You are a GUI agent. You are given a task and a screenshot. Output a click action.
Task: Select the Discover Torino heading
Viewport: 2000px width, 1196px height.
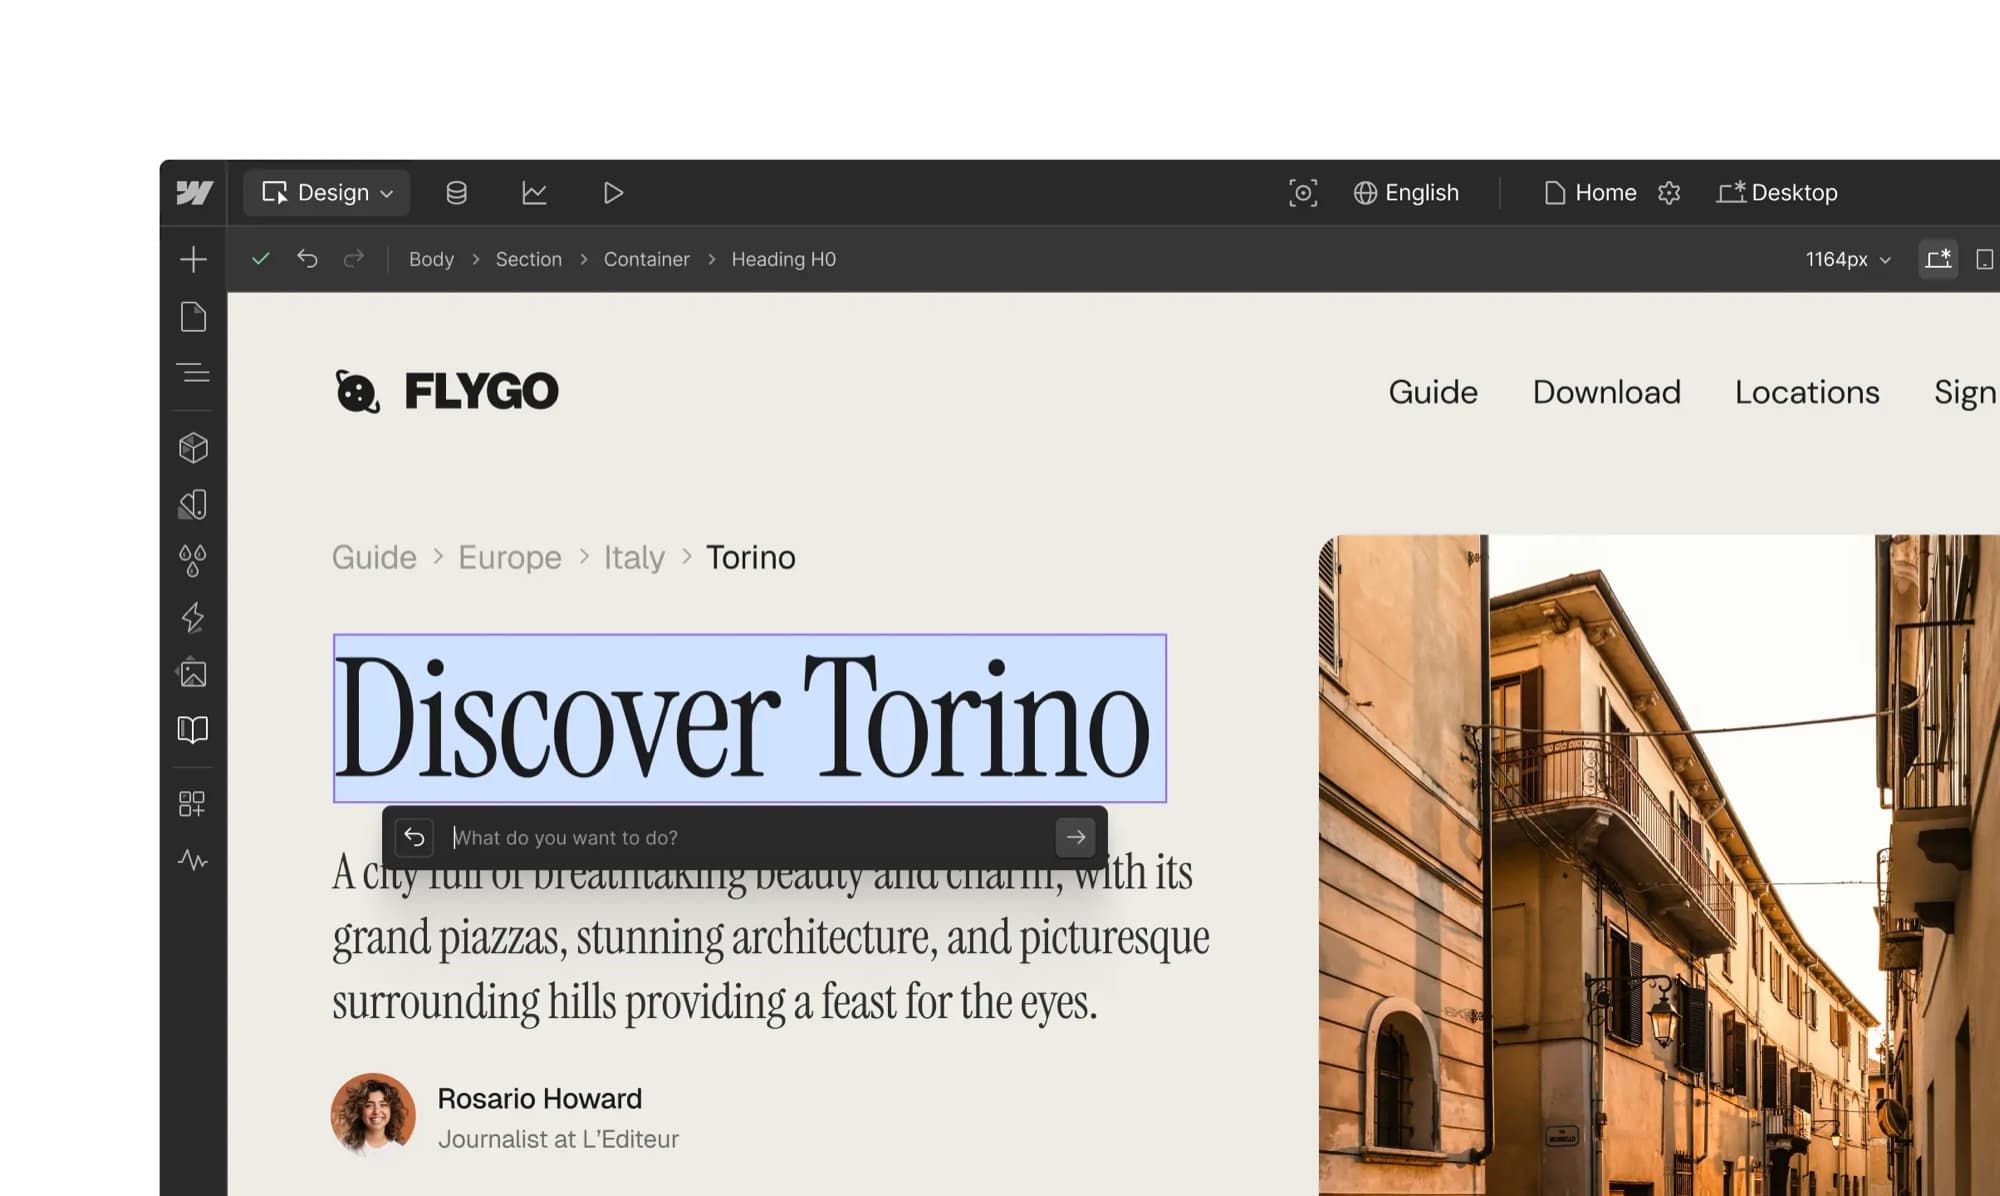point(750,718)
